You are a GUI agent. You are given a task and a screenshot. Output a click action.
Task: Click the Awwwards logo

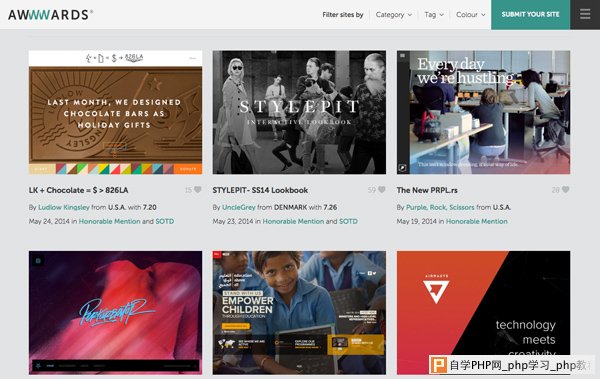tap(51, 15)
